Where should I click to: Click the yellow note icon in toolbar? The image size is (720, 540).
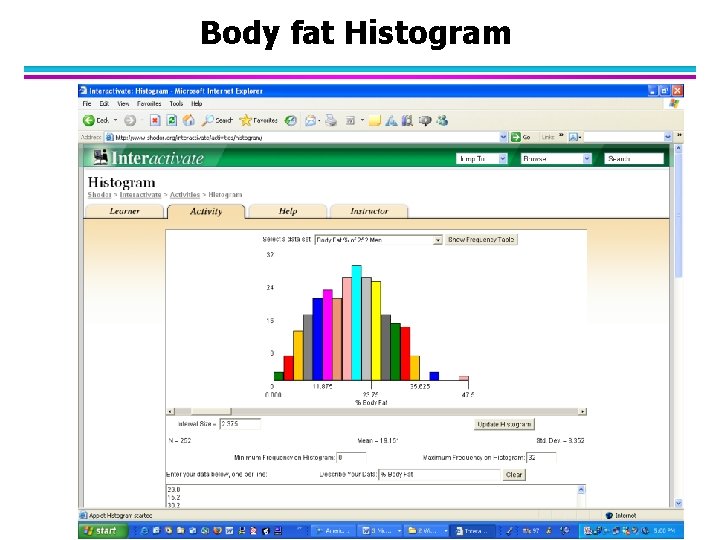click(x=375, y=121)
